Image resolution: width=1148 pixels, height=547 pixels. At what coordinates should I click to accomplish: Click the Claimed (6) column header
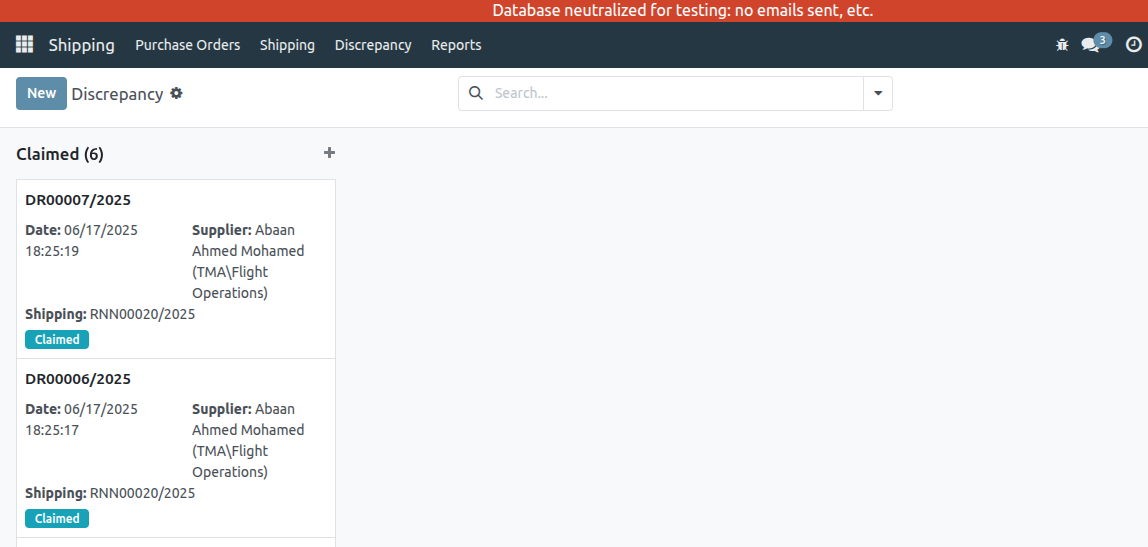click(60, 154)
